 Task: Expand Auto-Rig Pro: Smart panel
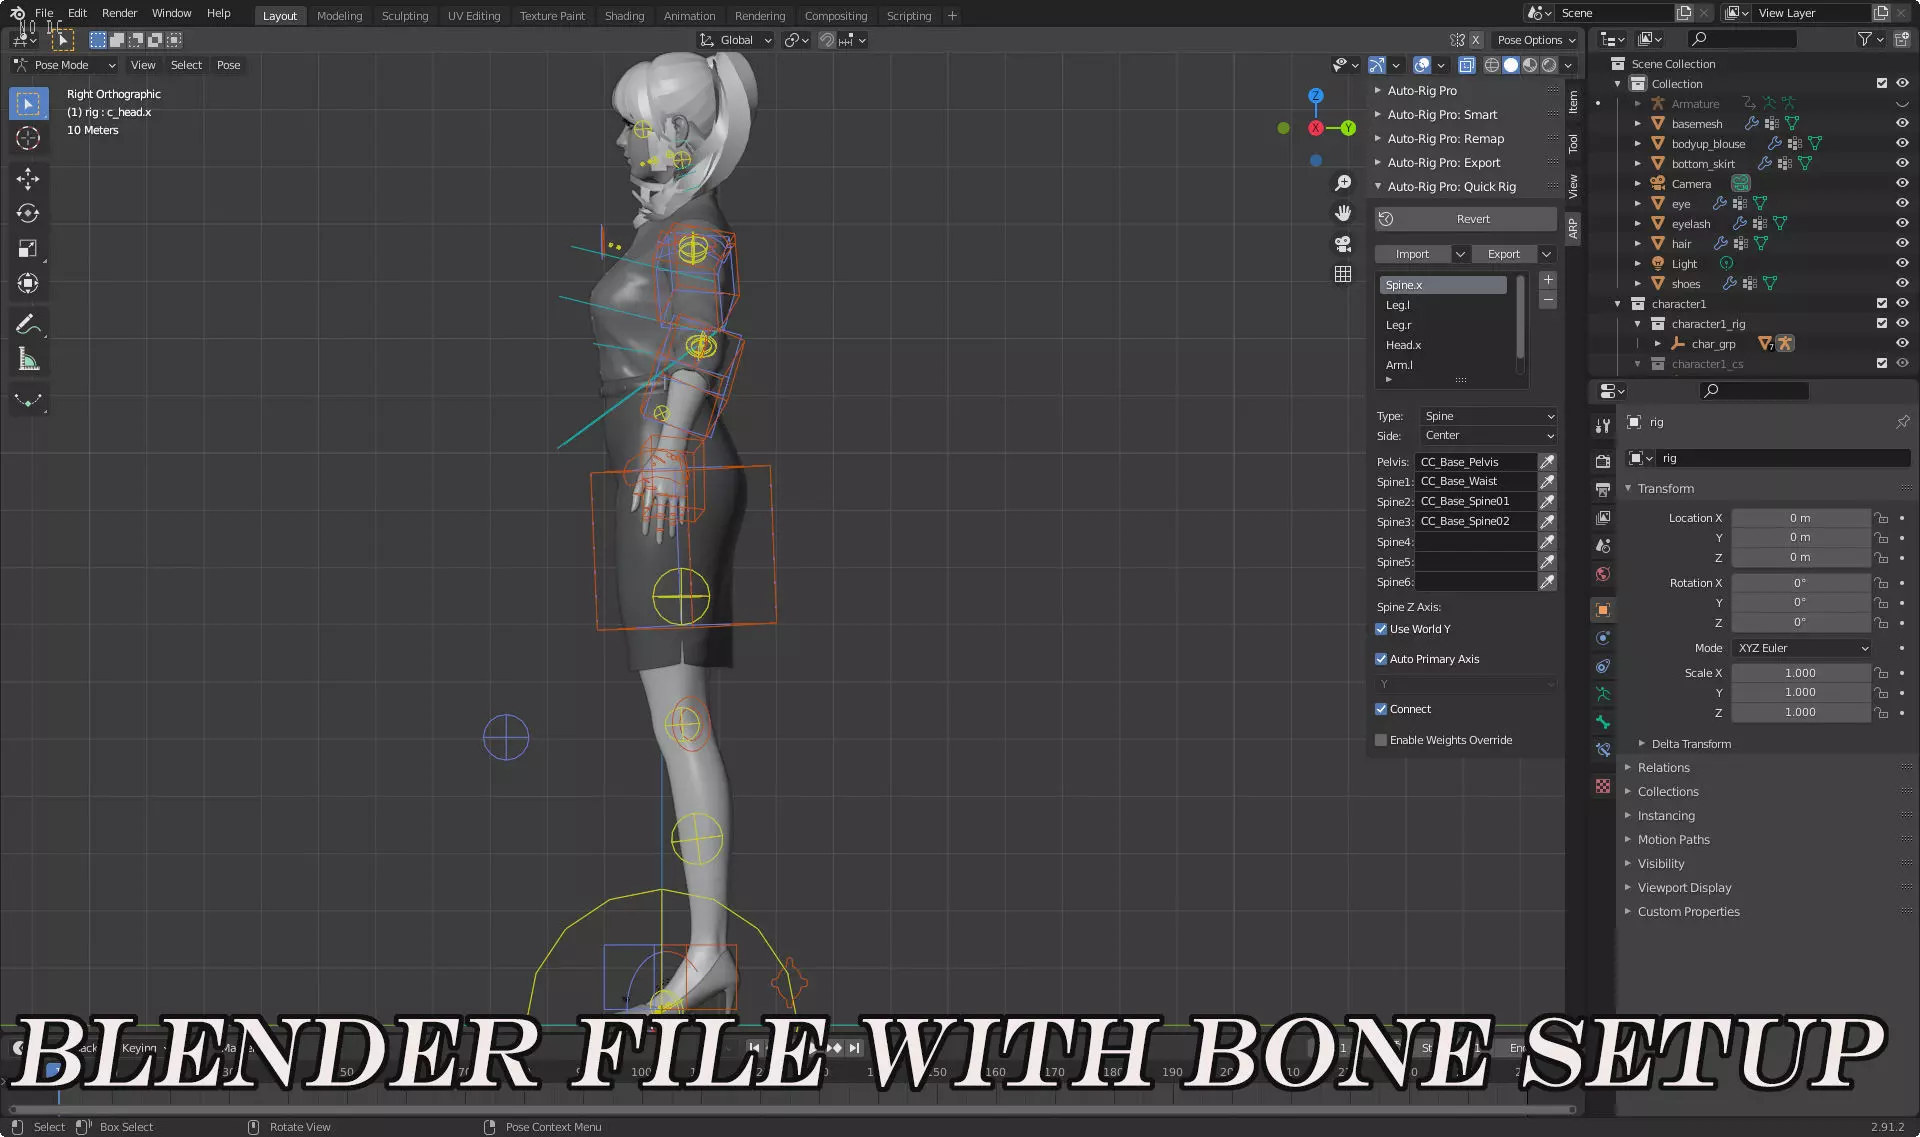[1442, 115]
